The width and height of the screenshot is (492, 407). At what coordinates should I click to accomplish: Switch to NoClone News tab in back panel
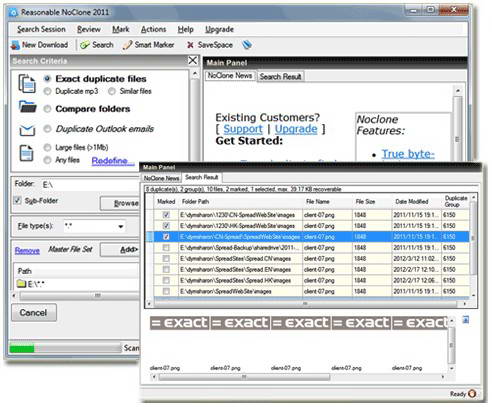pos(230,76)
